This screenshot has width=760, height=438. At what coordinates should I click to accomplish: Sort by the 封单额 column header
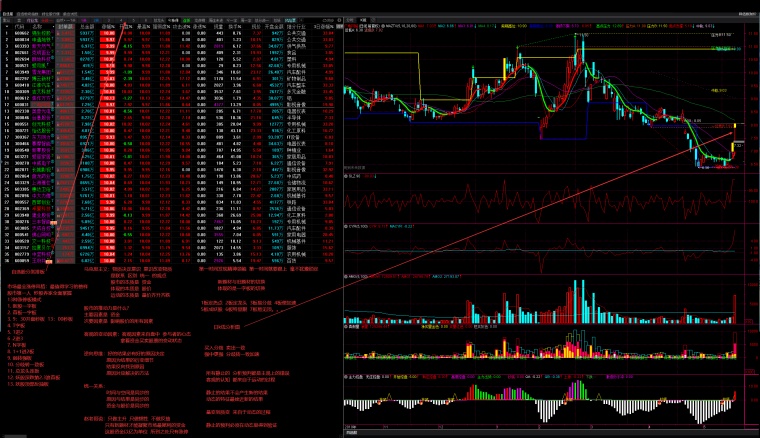(x=65, y=27)
